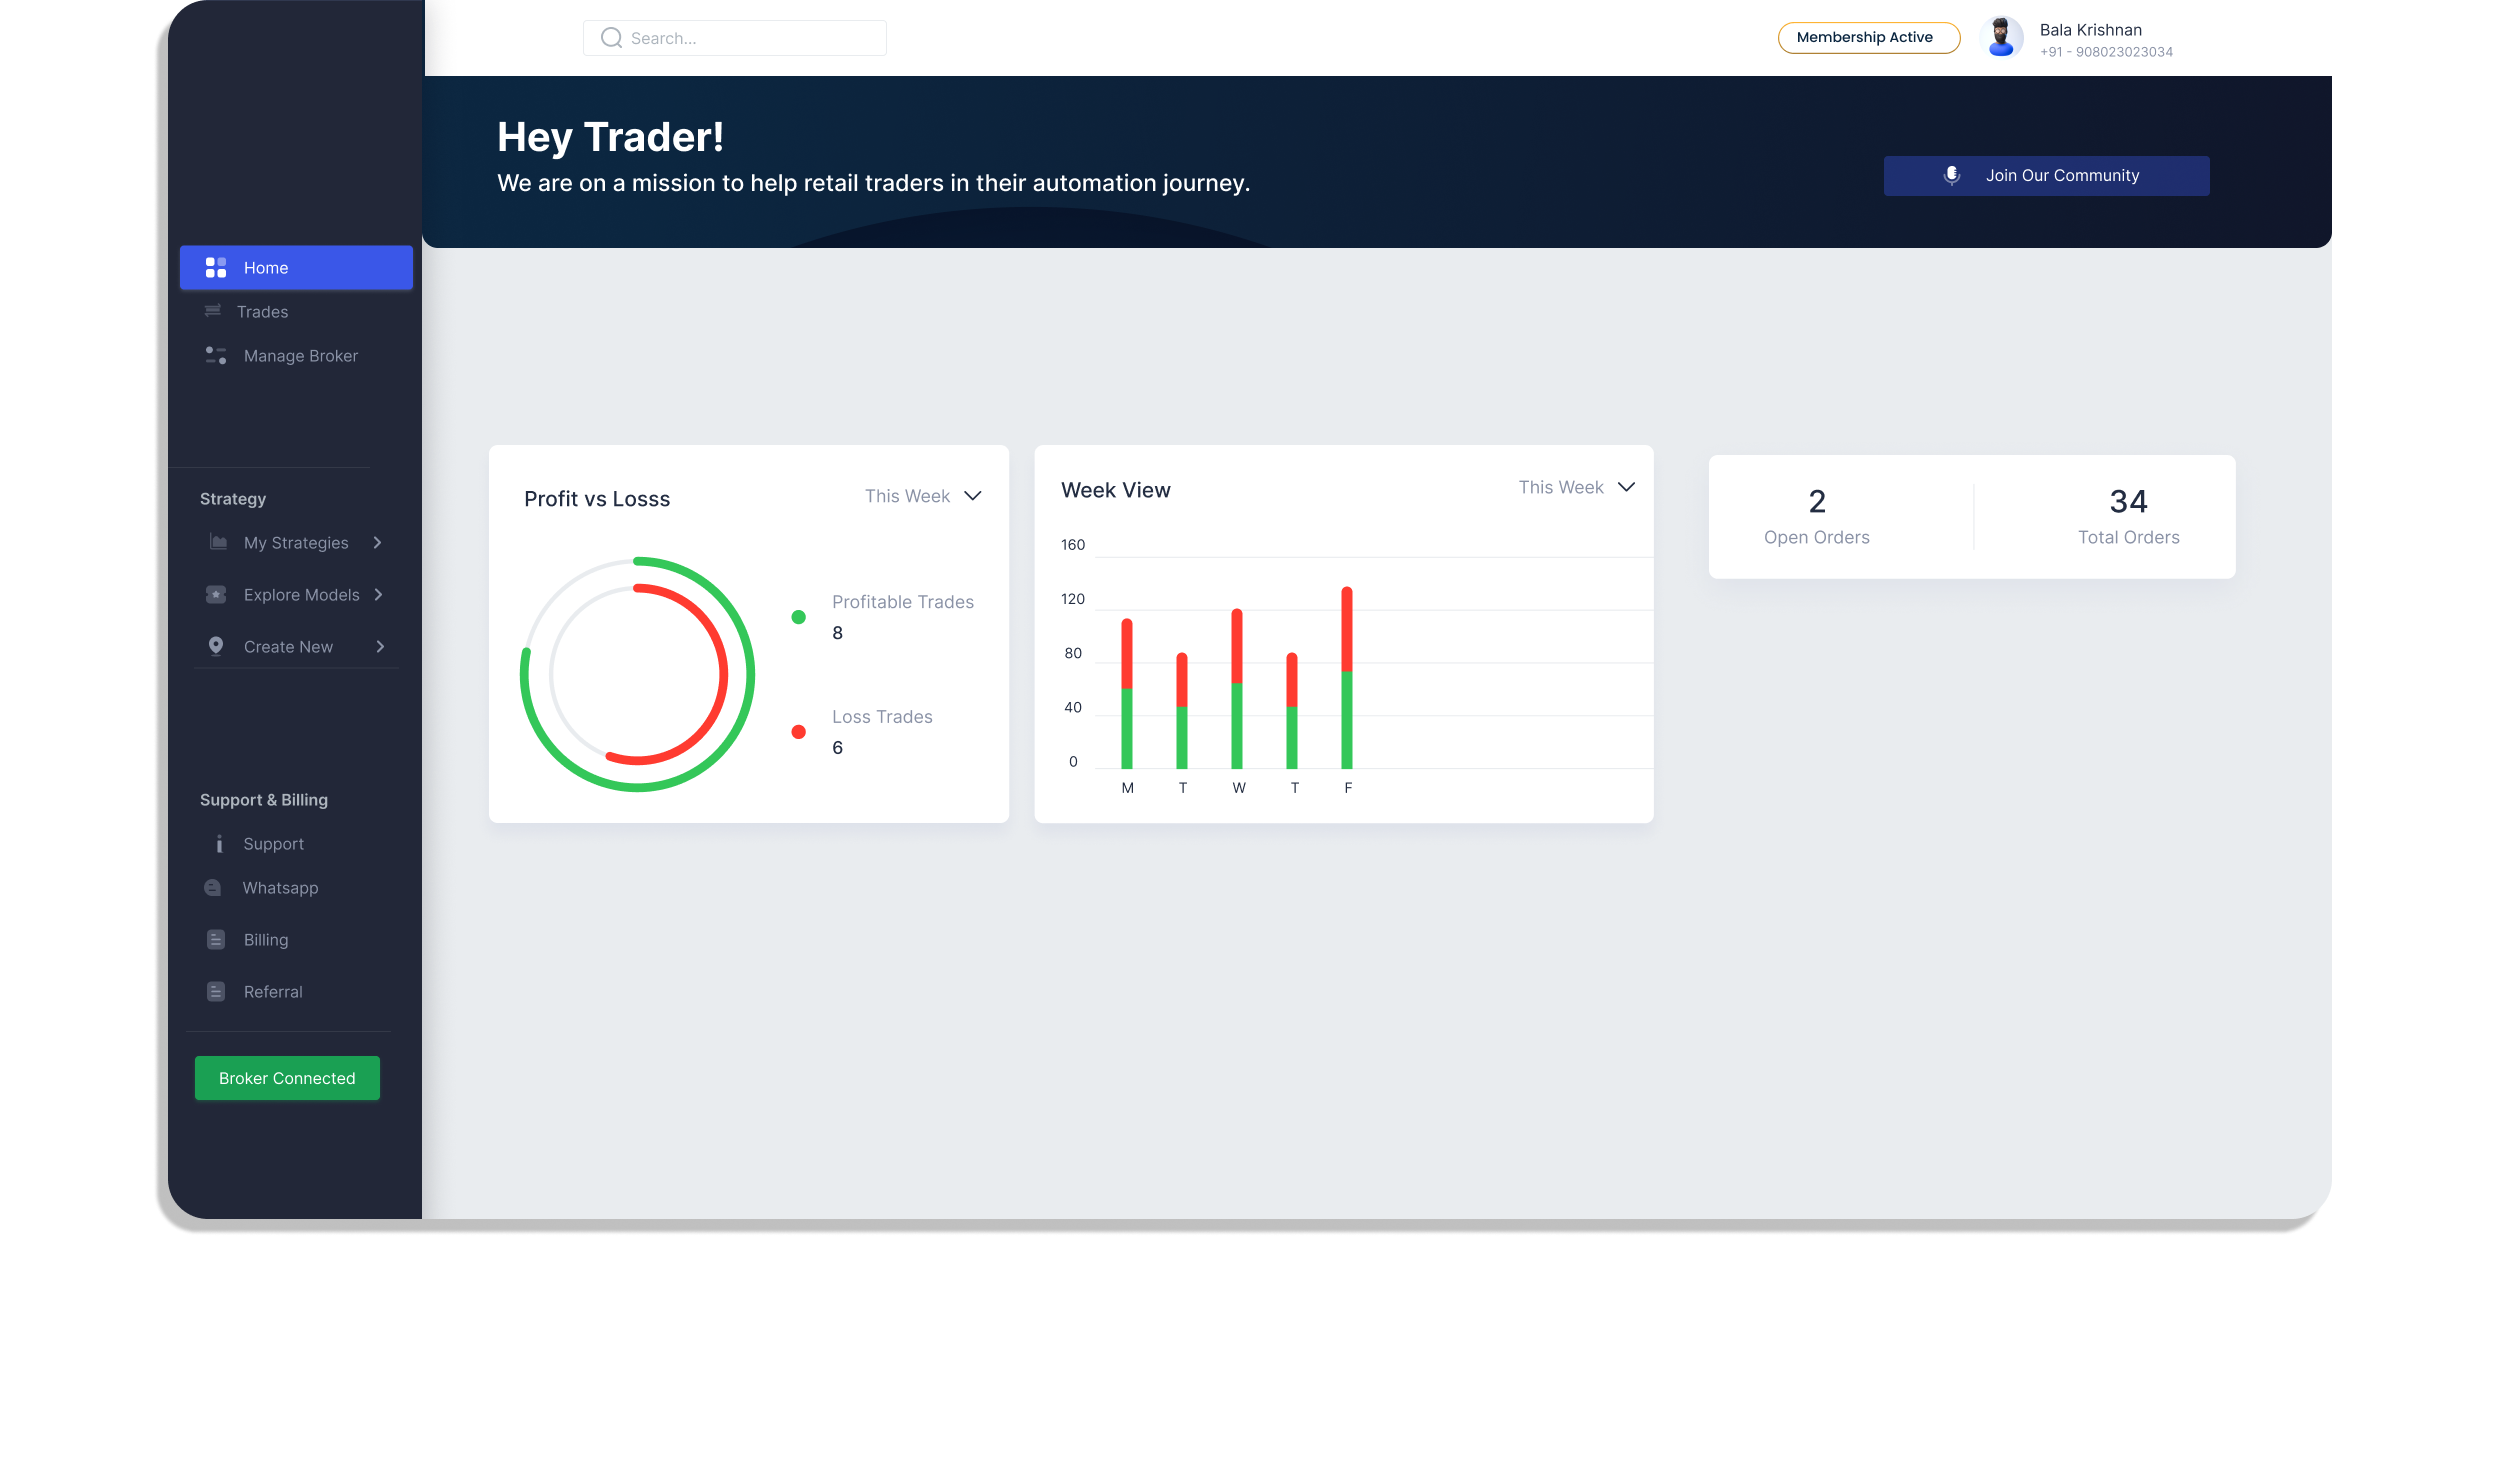Click the Whatsapp chat bubble icon
This screenshot has height=1460, width=2500.
(213, 888)
